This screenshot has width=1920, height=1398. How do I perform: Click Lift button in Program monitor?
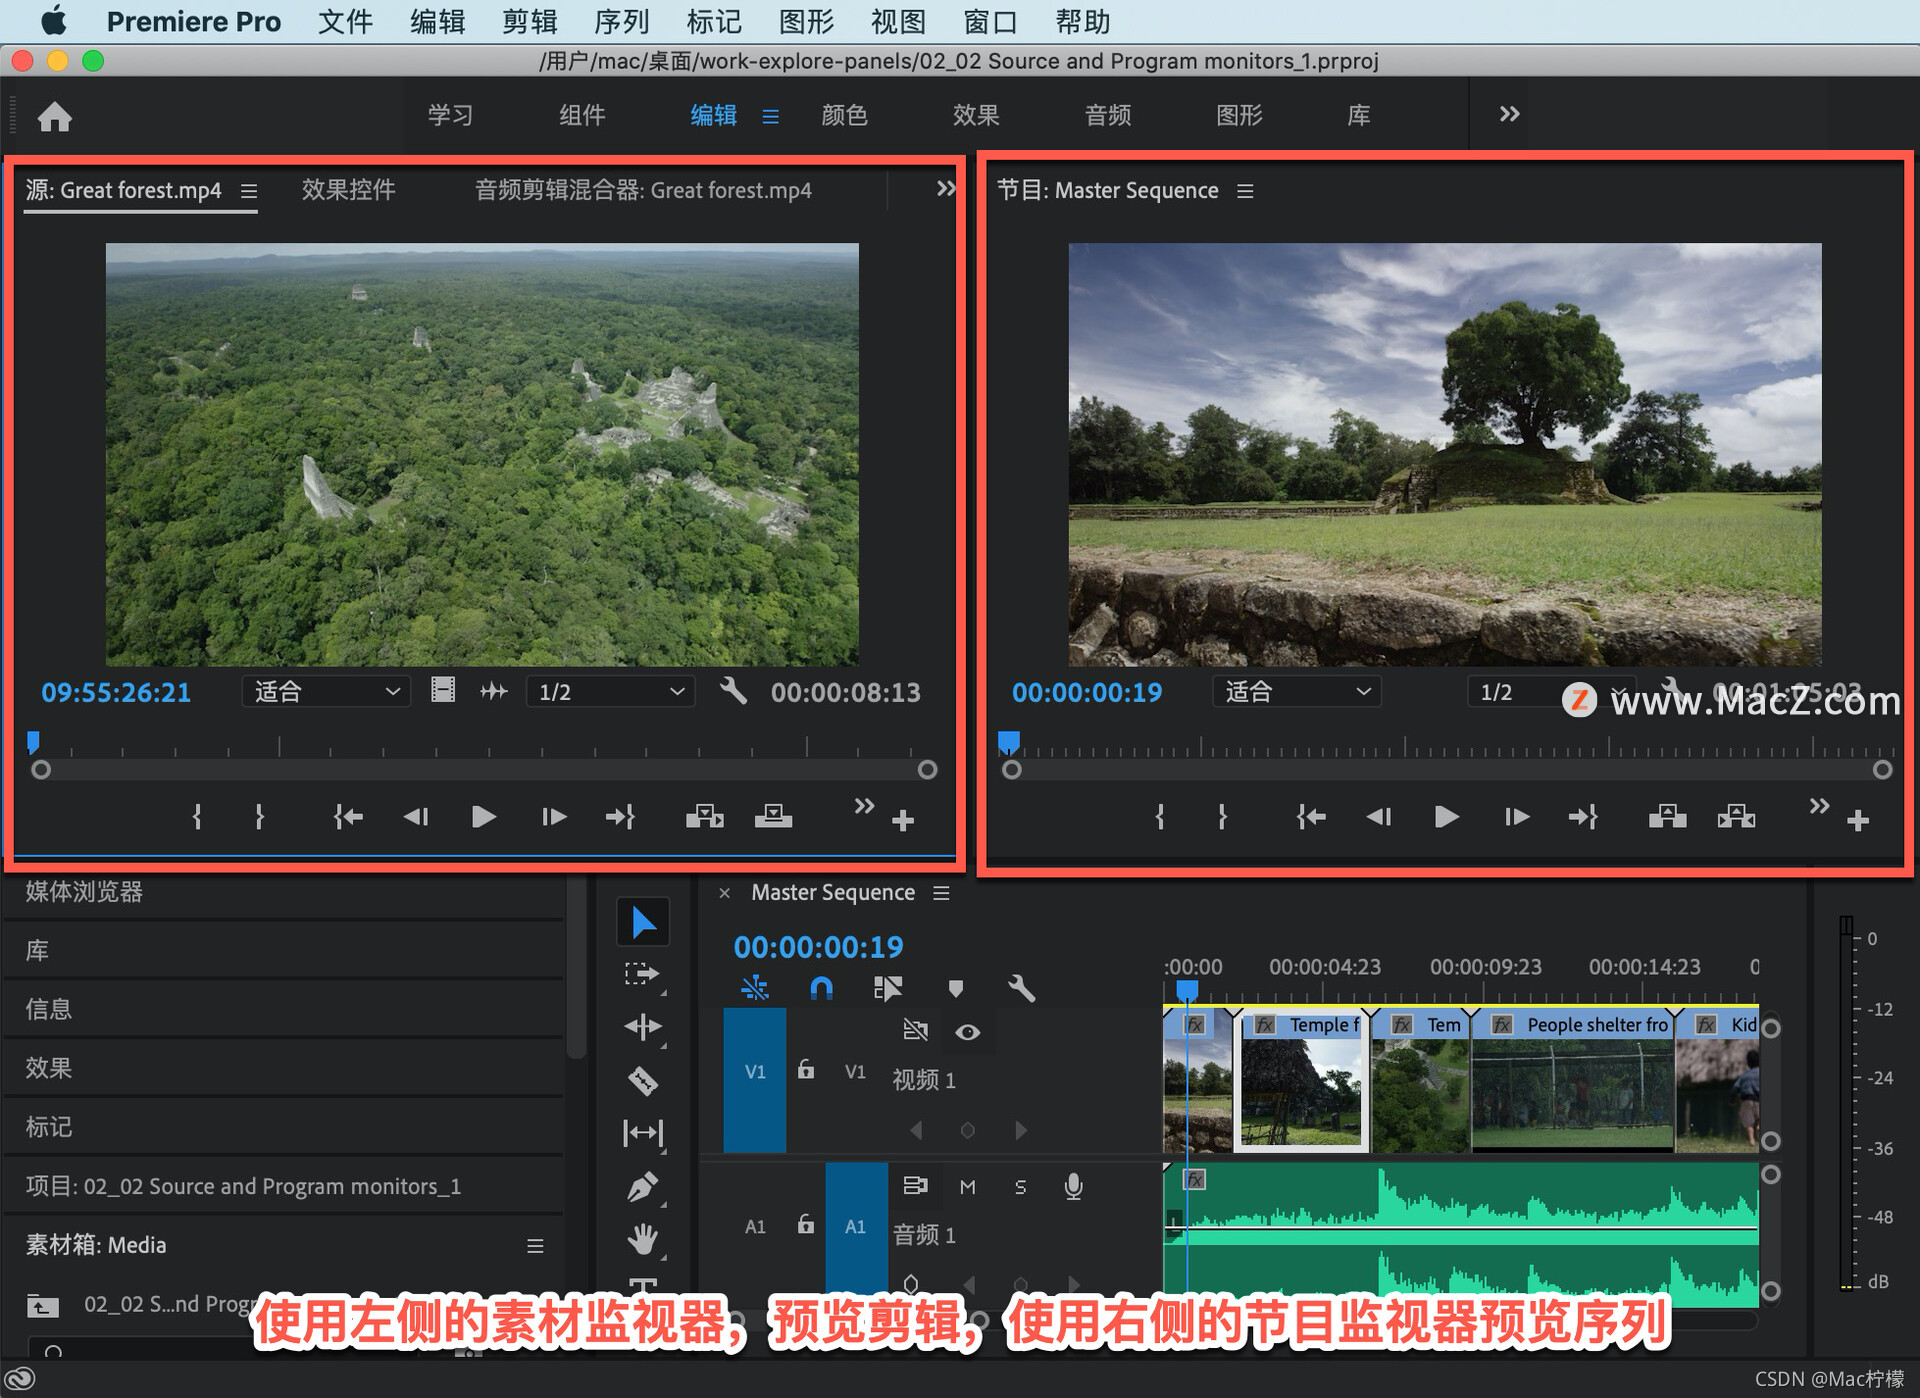point(1667,817)
